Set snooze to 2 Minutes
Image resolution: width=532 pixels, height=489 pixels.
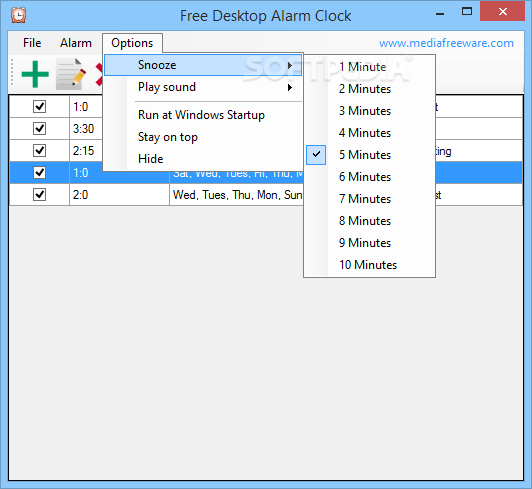(369, 89)
